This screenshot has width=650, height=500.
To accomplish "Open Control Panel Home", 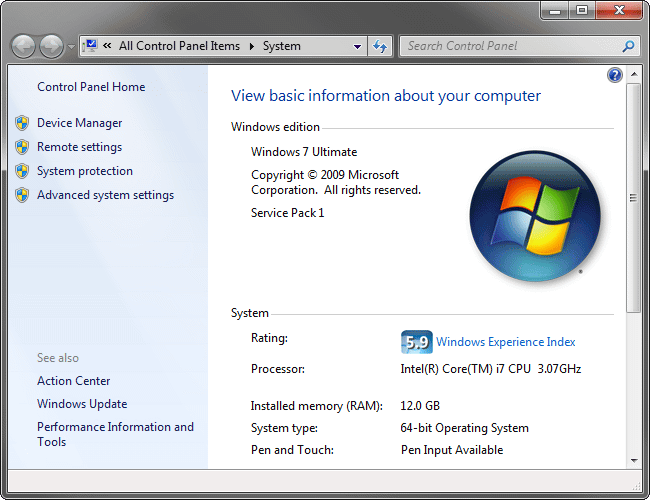I will click(x=91, y=87).
